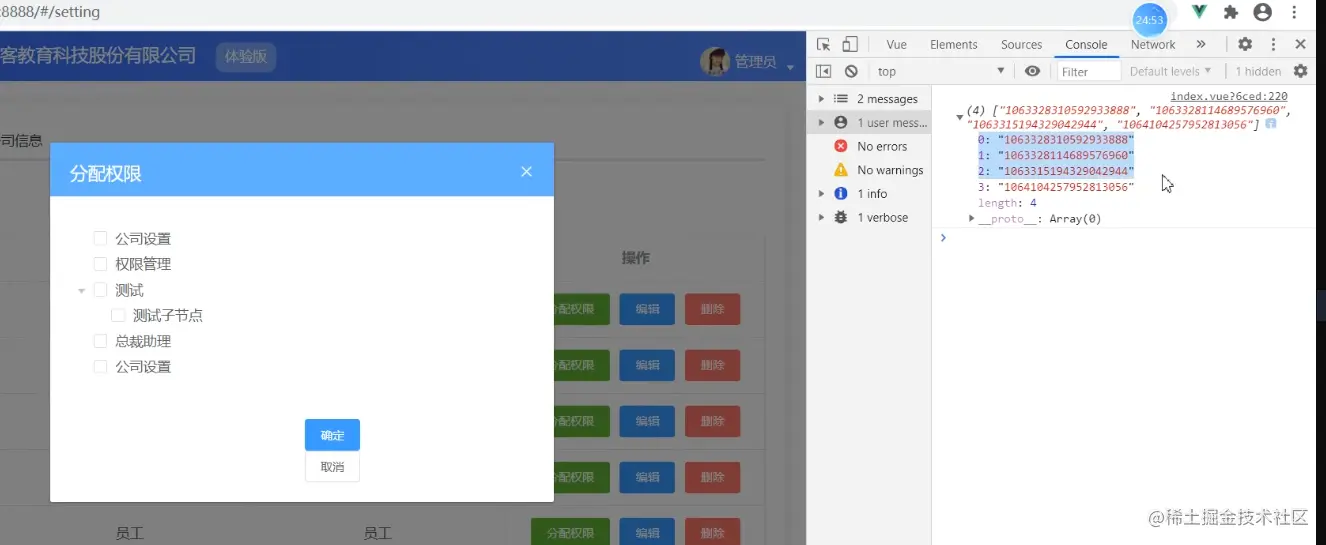
Task: Click the length: 4 property
Action: [1007, 203]
